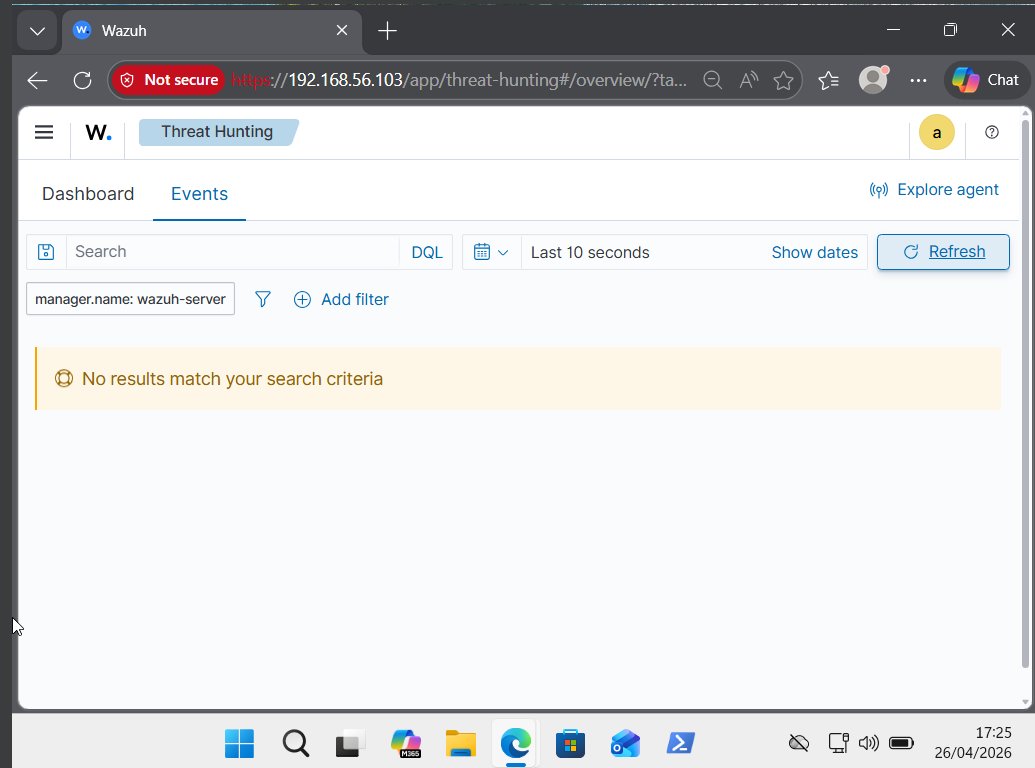Open the user avatar 'a' menu

tap(936, 133)
